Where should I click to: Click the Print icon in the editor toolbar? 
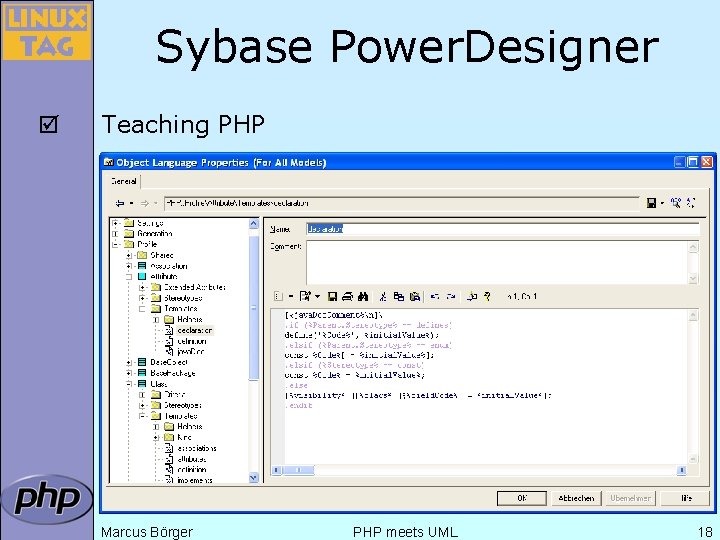pyautogui.click(x=348, y=297)
